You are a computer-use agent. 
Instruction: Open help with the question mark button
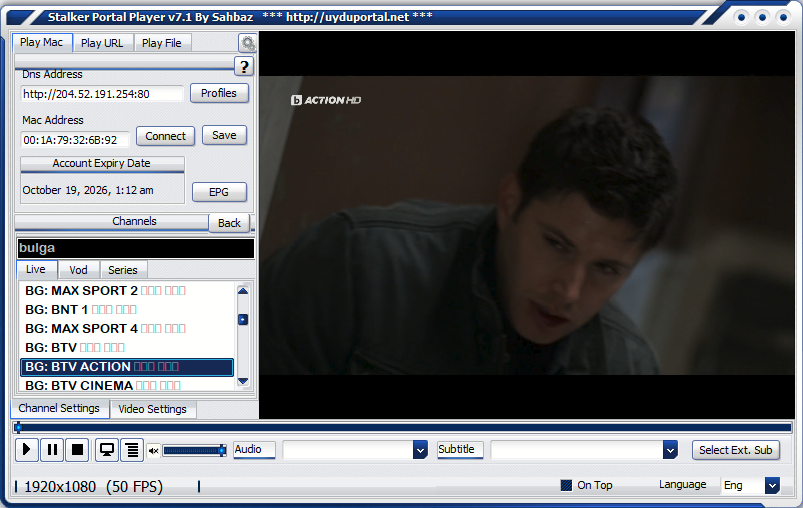(x=244, y=67)
